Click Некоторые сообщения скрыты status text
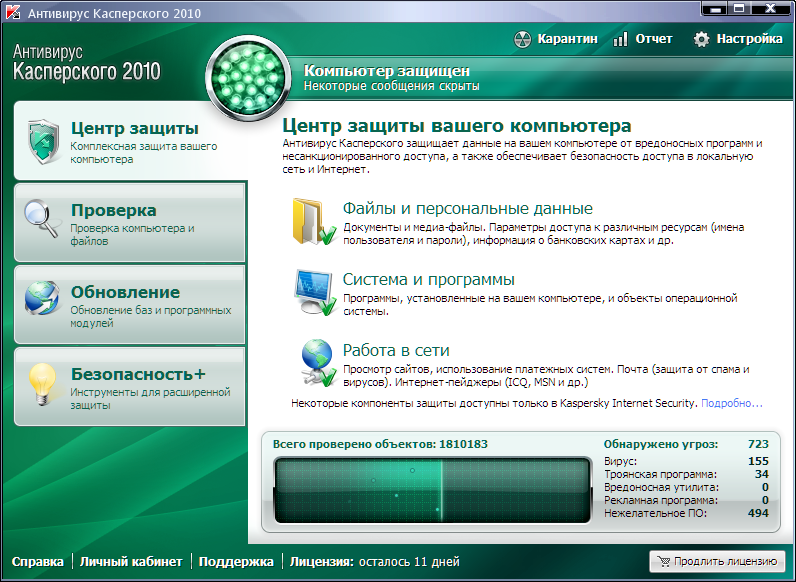The width and height of the screenshot is (796, 582). pyautogui.click(x=391, y=86)
